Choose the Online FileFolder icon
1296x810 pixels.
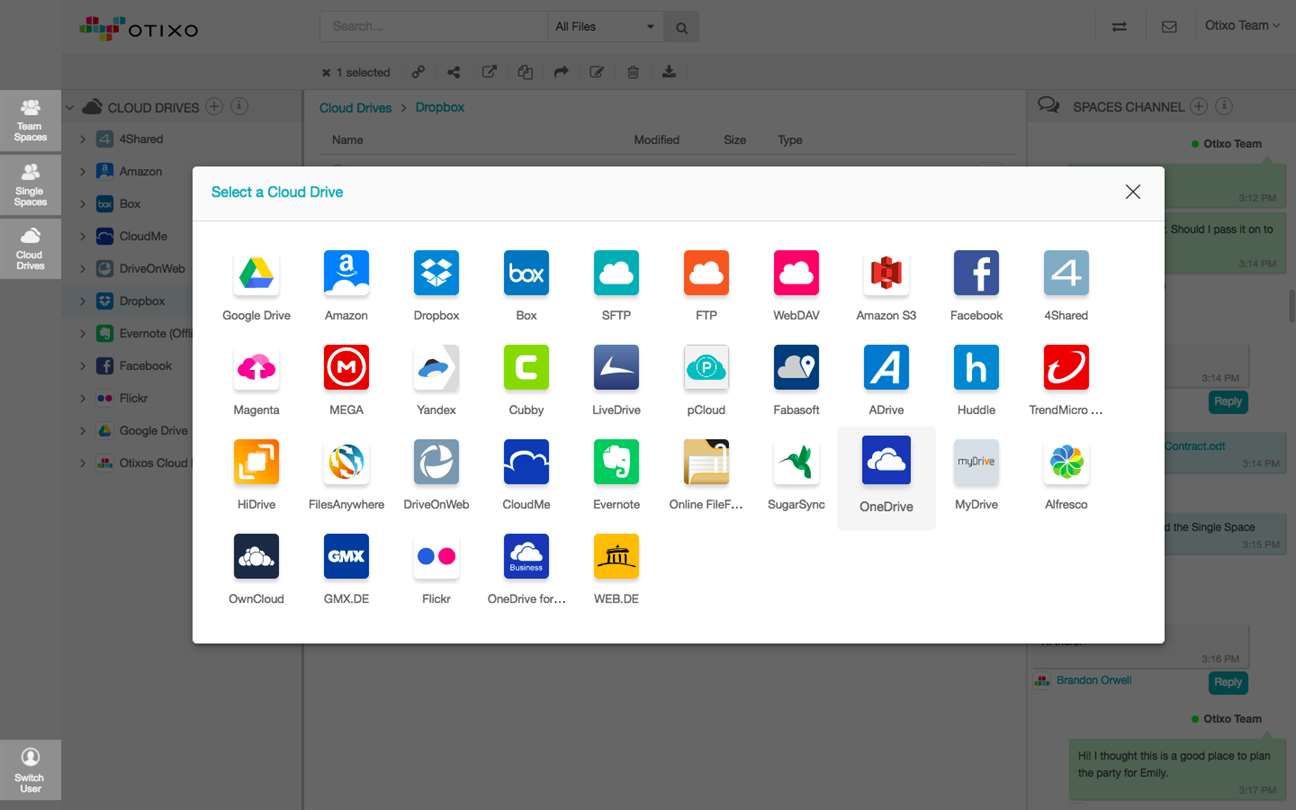tap(706, 462)
